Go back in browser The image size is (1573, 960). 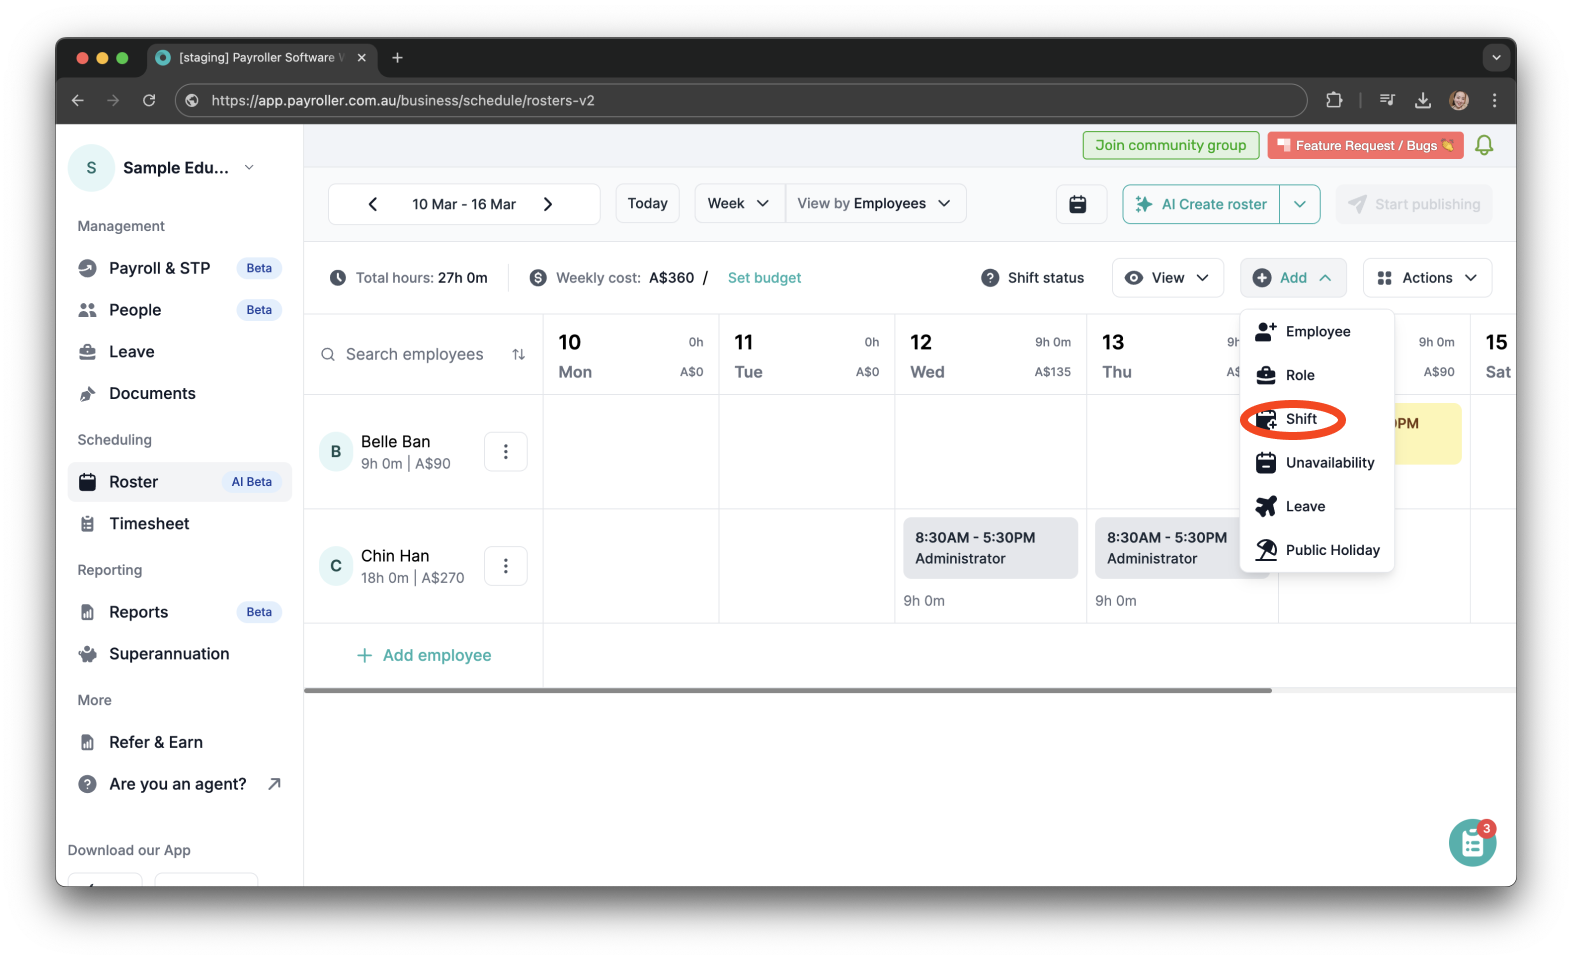tap(78, 100)
